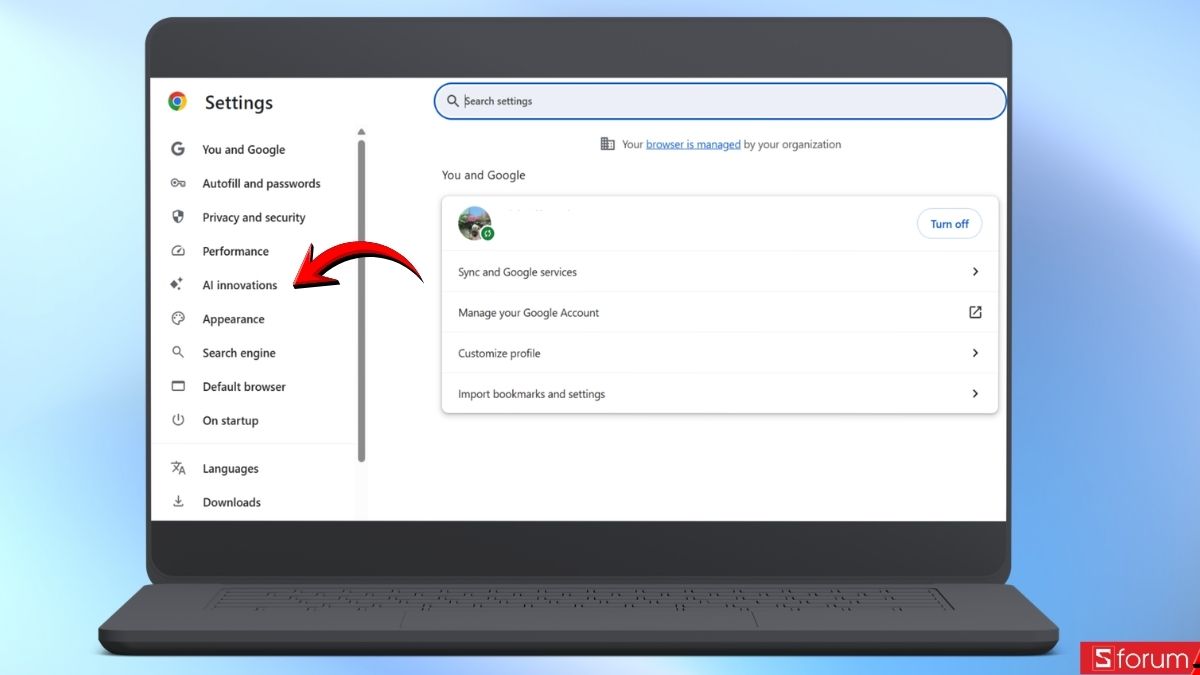Viewport: 1200px width, 675px height.
Task: Click the key icon for Autofill and passwords
Action: click(178, 183)
